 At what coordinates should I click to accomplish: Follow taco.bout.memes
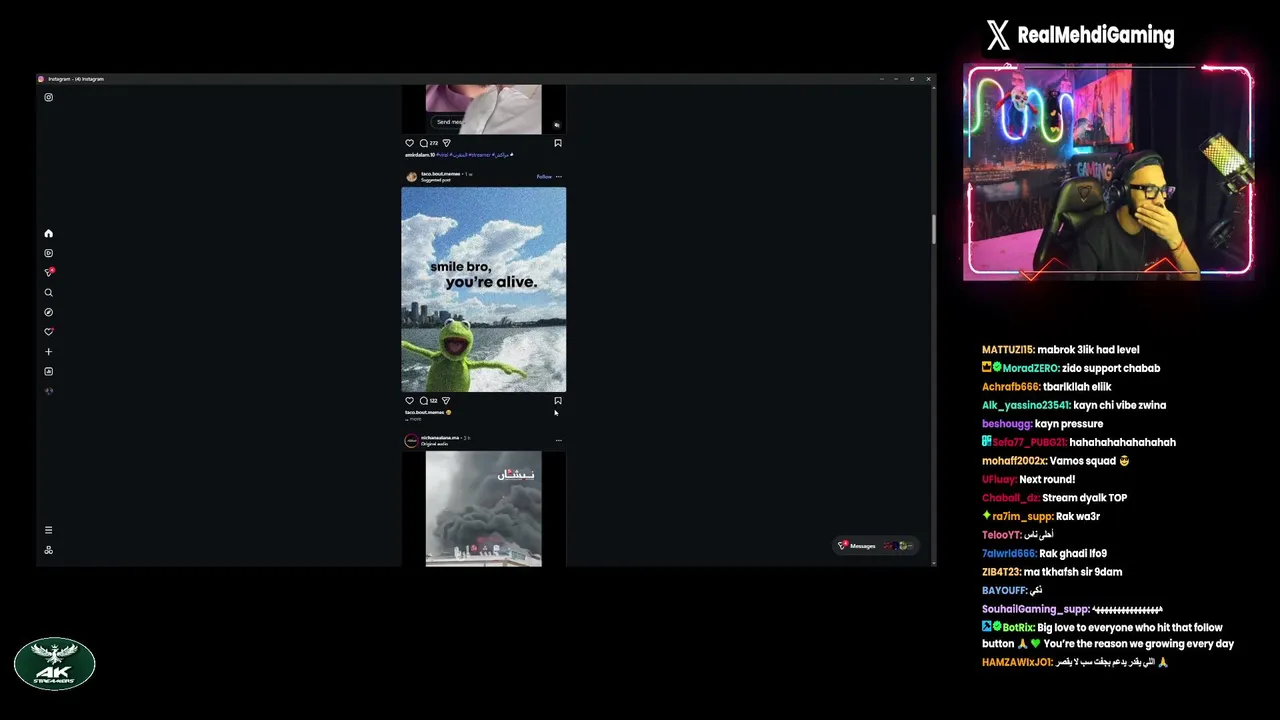(543, 176)
